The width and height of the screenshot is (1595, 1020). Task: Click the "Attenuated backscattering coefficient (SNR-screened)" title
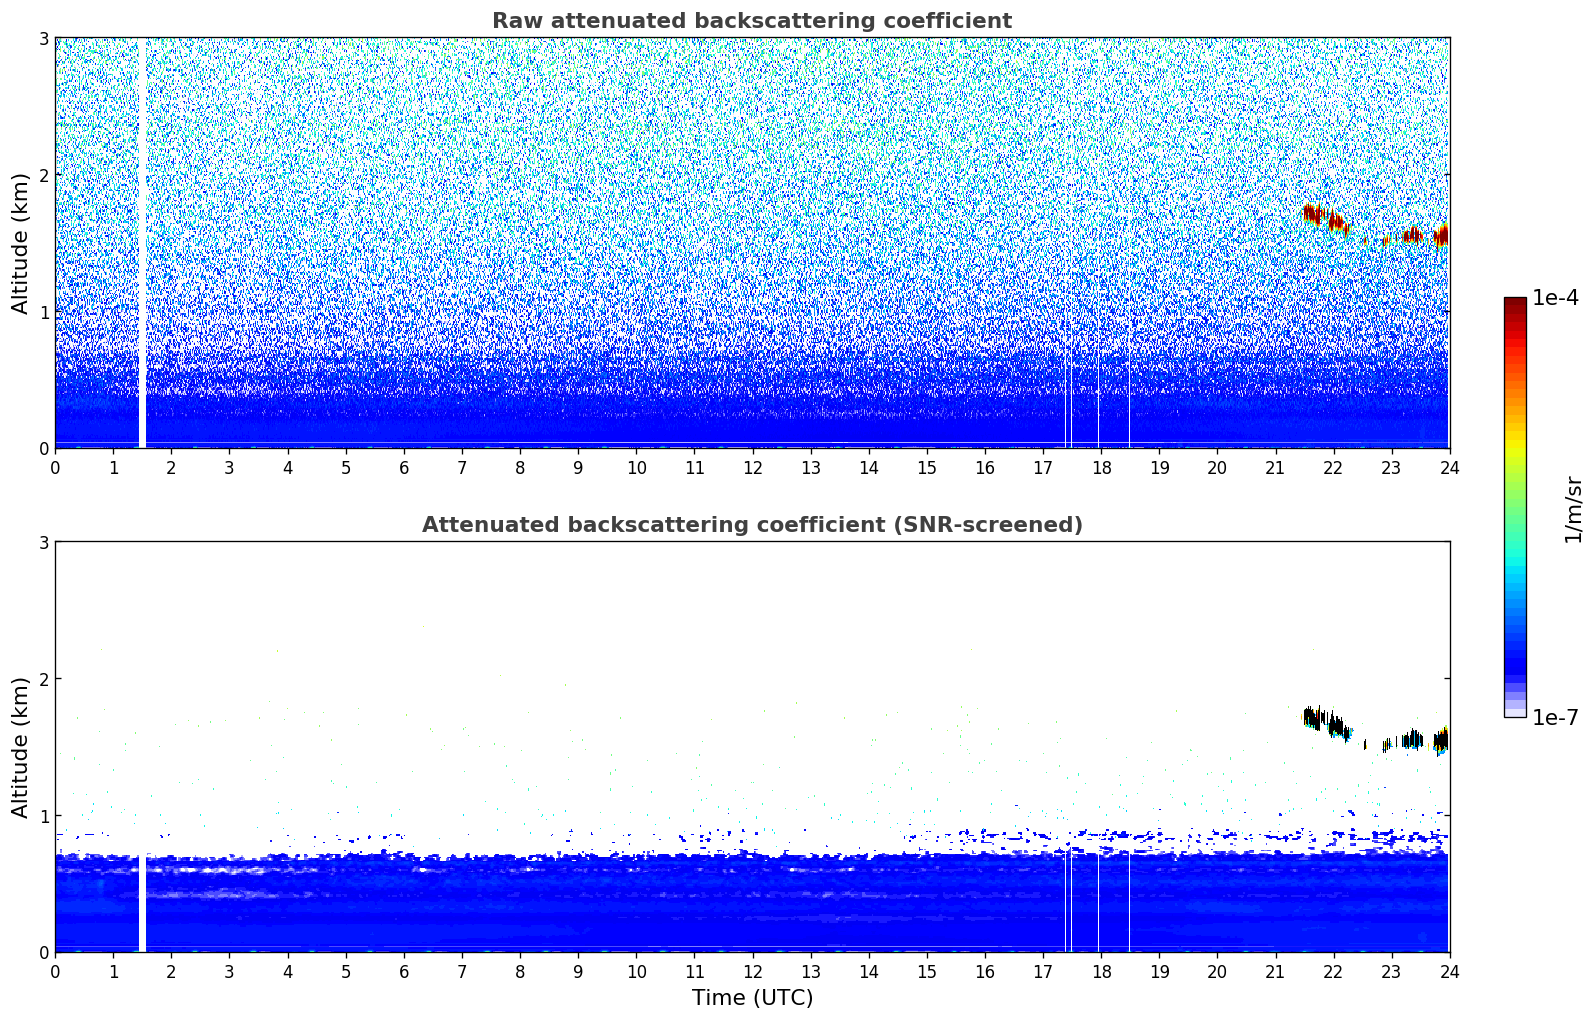click(751, 525)
